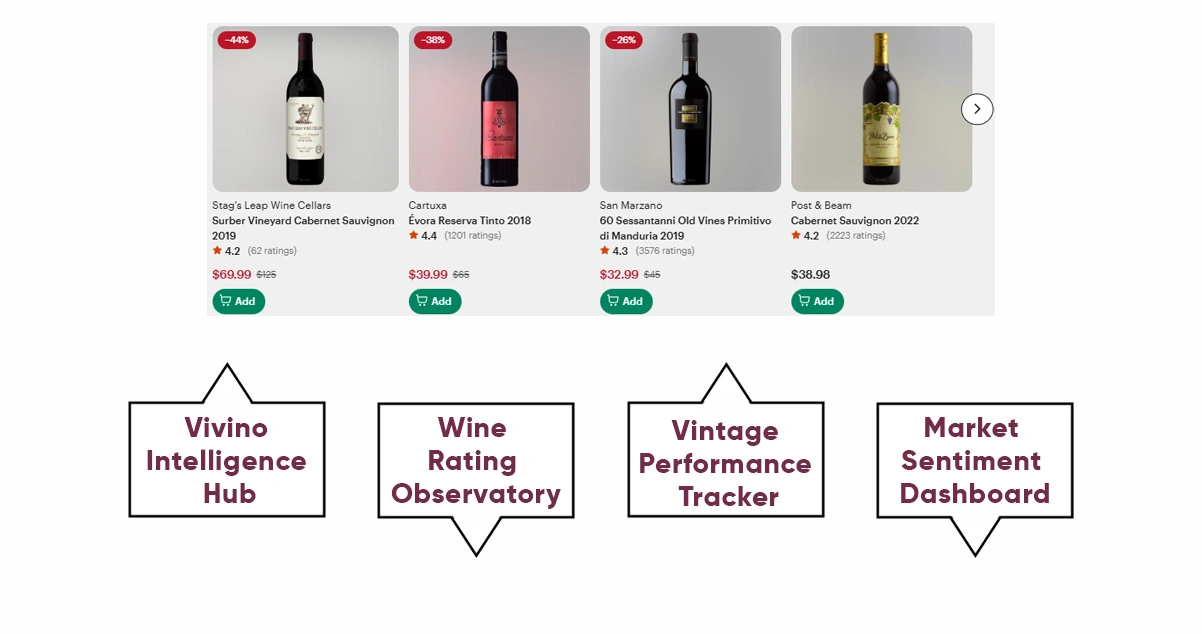The width and height of the screenshot is (1202, 634).
Task: Click the -26% discount badge
Action: coord(624,40)
